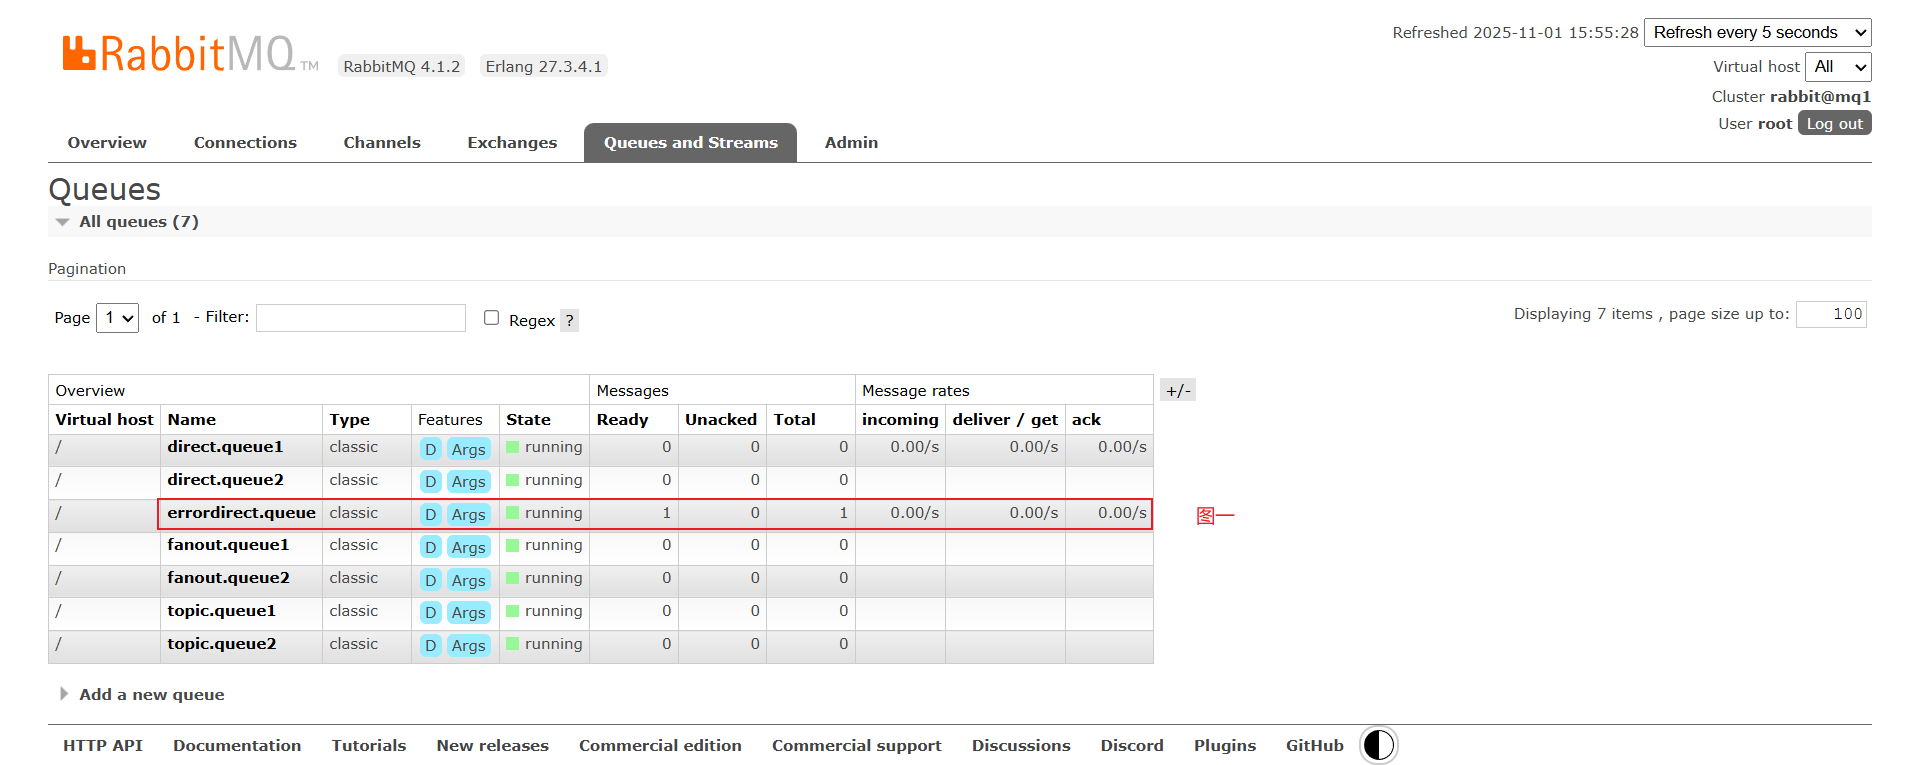
Task: Click D feature badge for direct.queue1
Action: [x=430, y=449]
